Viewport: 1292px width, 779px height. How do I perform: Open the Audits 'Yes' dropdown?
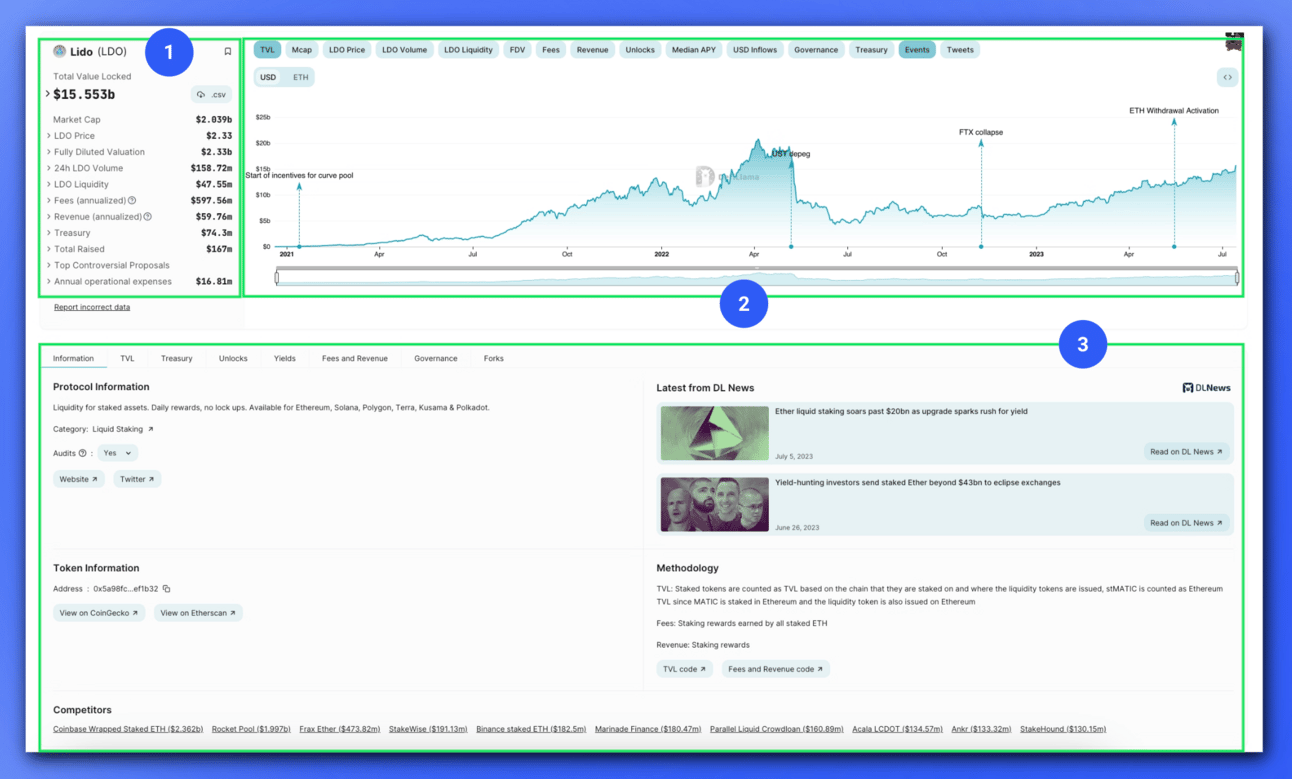coord(117,453)
